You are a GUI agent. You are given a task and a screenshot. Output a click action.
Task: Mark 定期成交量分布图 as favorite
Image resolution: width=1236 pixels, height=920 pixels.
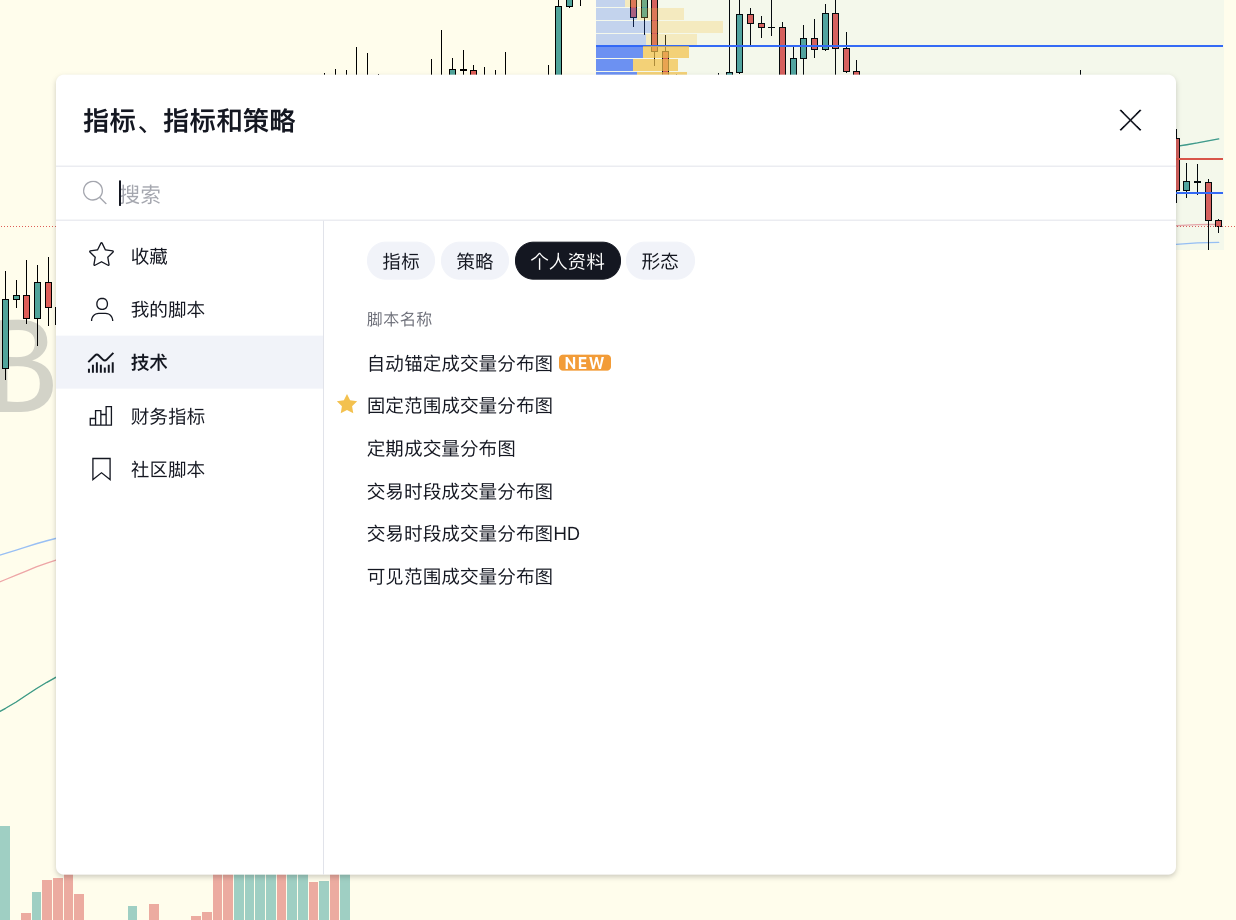(x=347, y=448)
